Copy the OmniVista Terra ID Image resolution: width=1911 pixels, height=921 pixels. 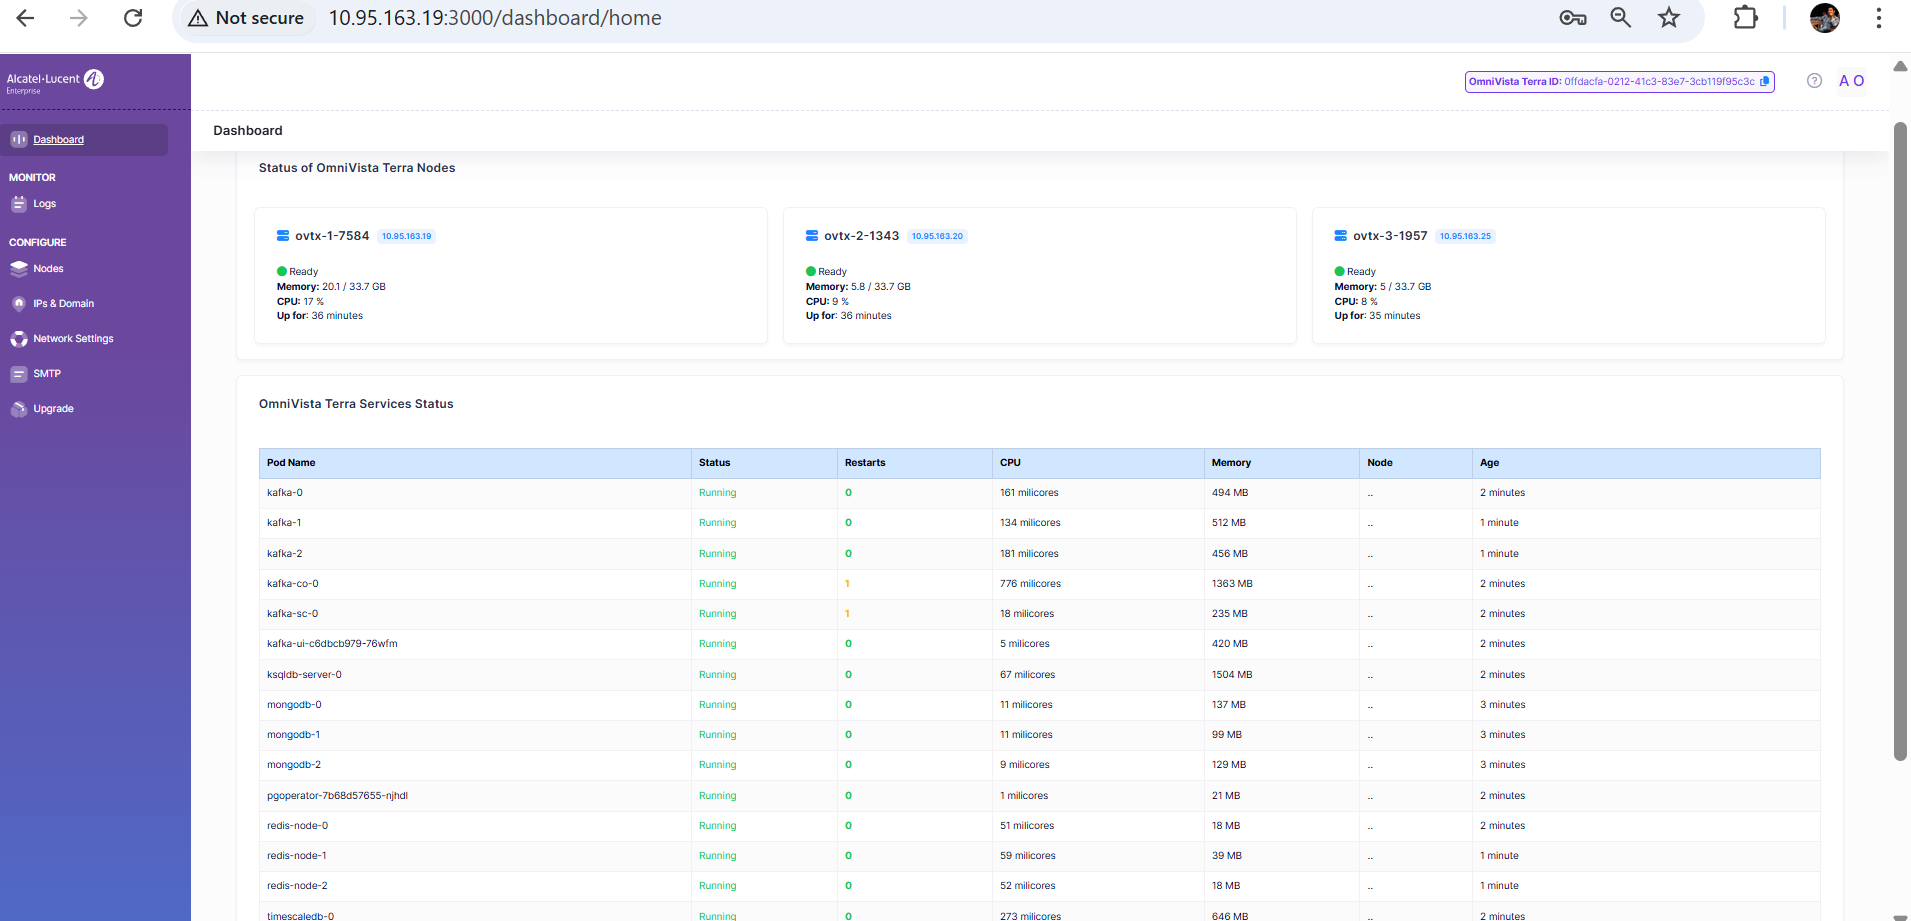1765,82
